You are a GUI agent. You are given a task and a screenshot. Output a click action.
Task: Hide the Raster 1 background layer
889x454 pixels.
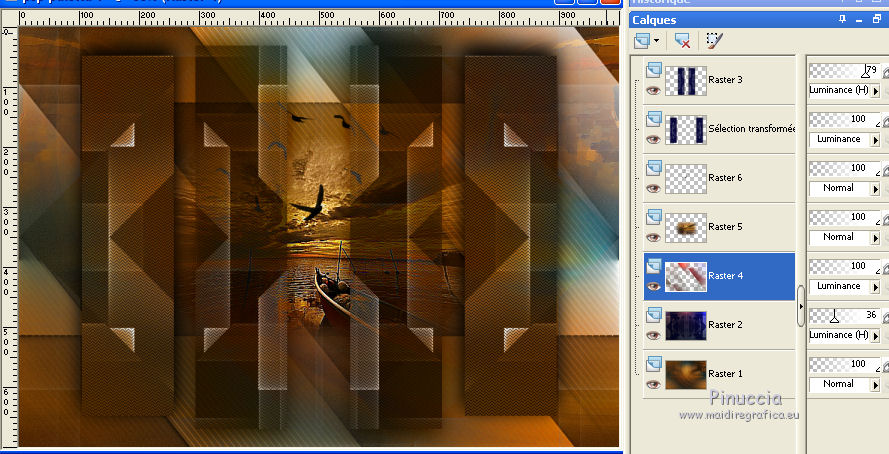[x=654, y=385]
